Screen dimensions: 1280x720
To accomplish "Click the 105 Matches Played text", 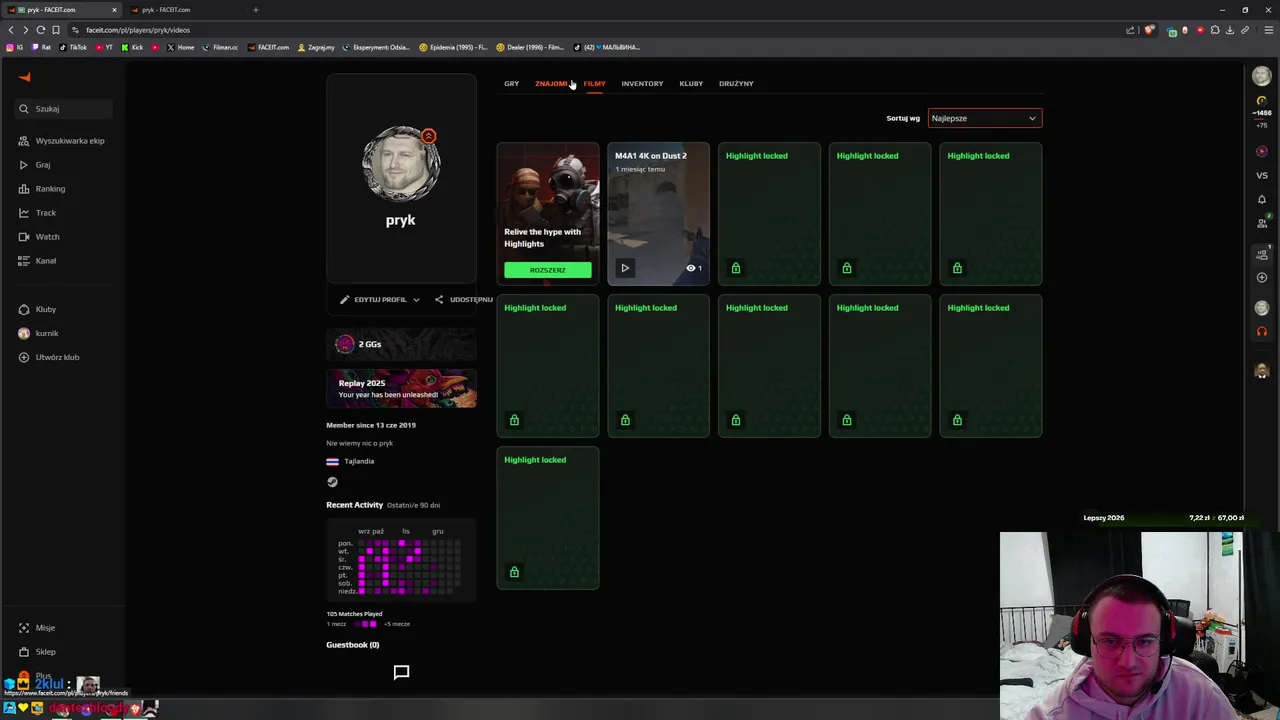I will 354,614.
